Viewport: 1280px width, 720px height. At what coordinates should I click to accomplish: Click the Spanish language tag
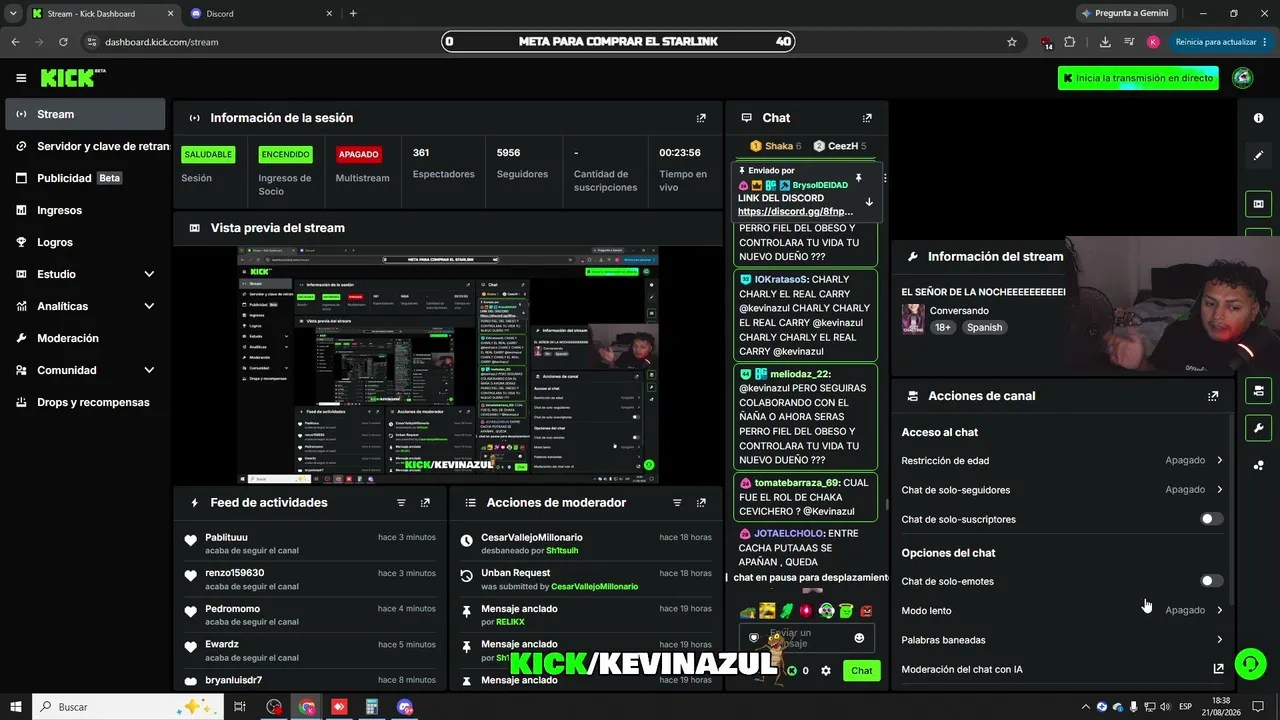point(984,327)
